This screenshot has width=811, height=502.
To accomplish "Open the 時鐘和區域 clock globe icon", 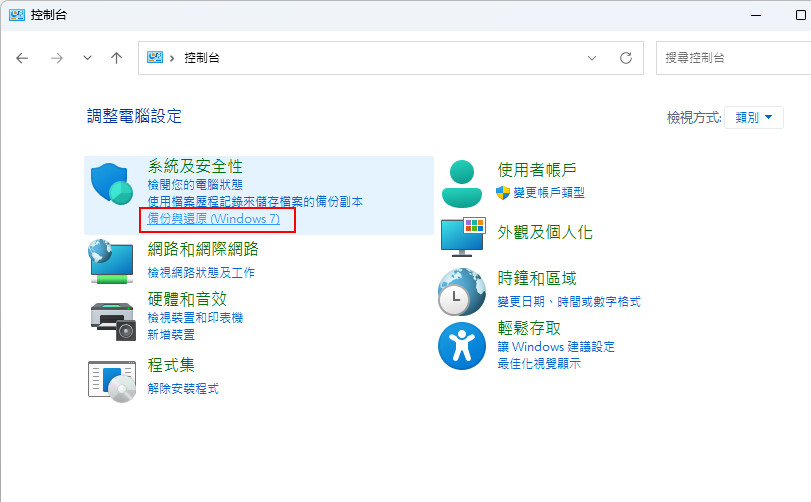I will pos(462,292).
